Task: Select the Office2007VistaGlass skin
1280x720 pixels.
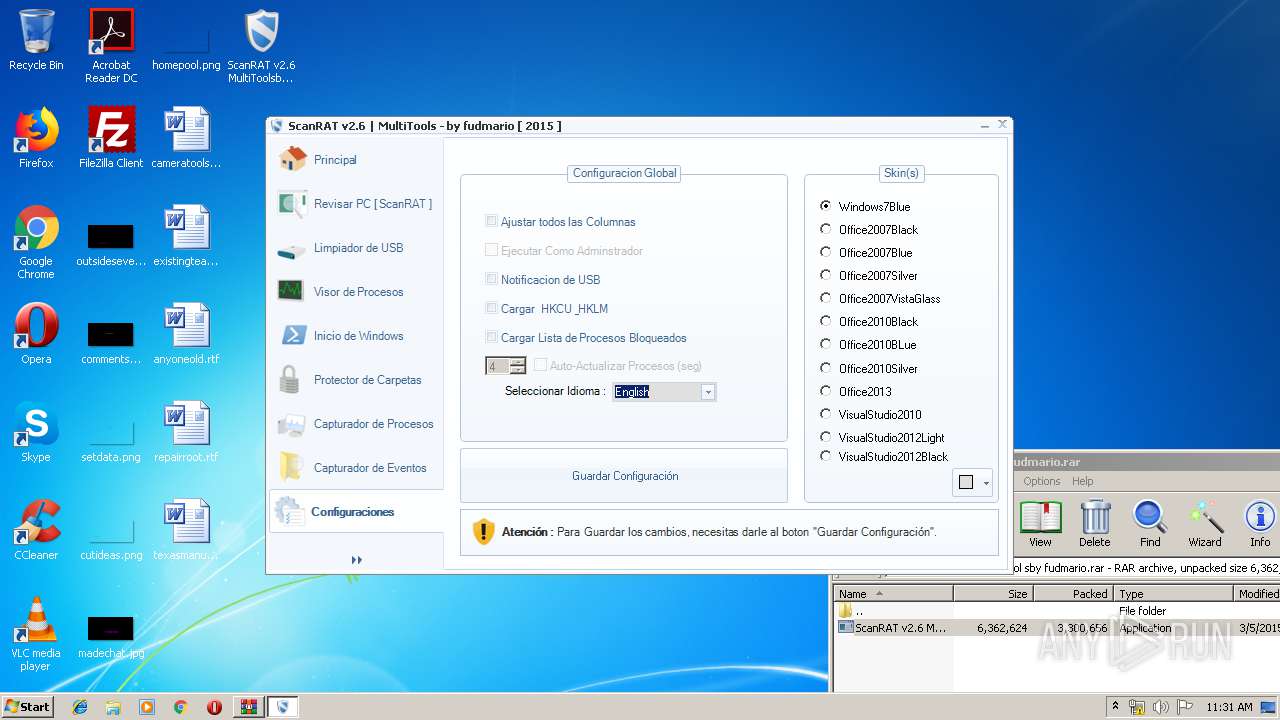Action: coord(825,298)
